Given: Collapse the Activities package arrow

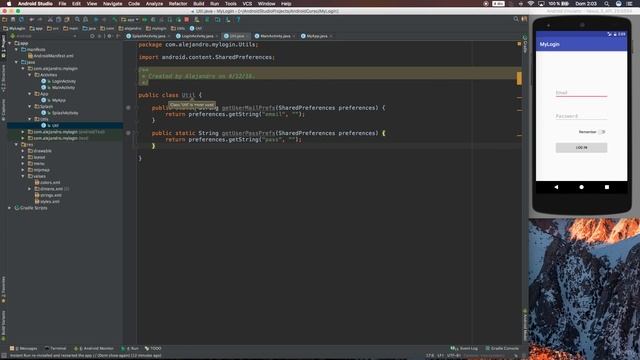Looking at the screenshot, I should (x=30, y=75).
